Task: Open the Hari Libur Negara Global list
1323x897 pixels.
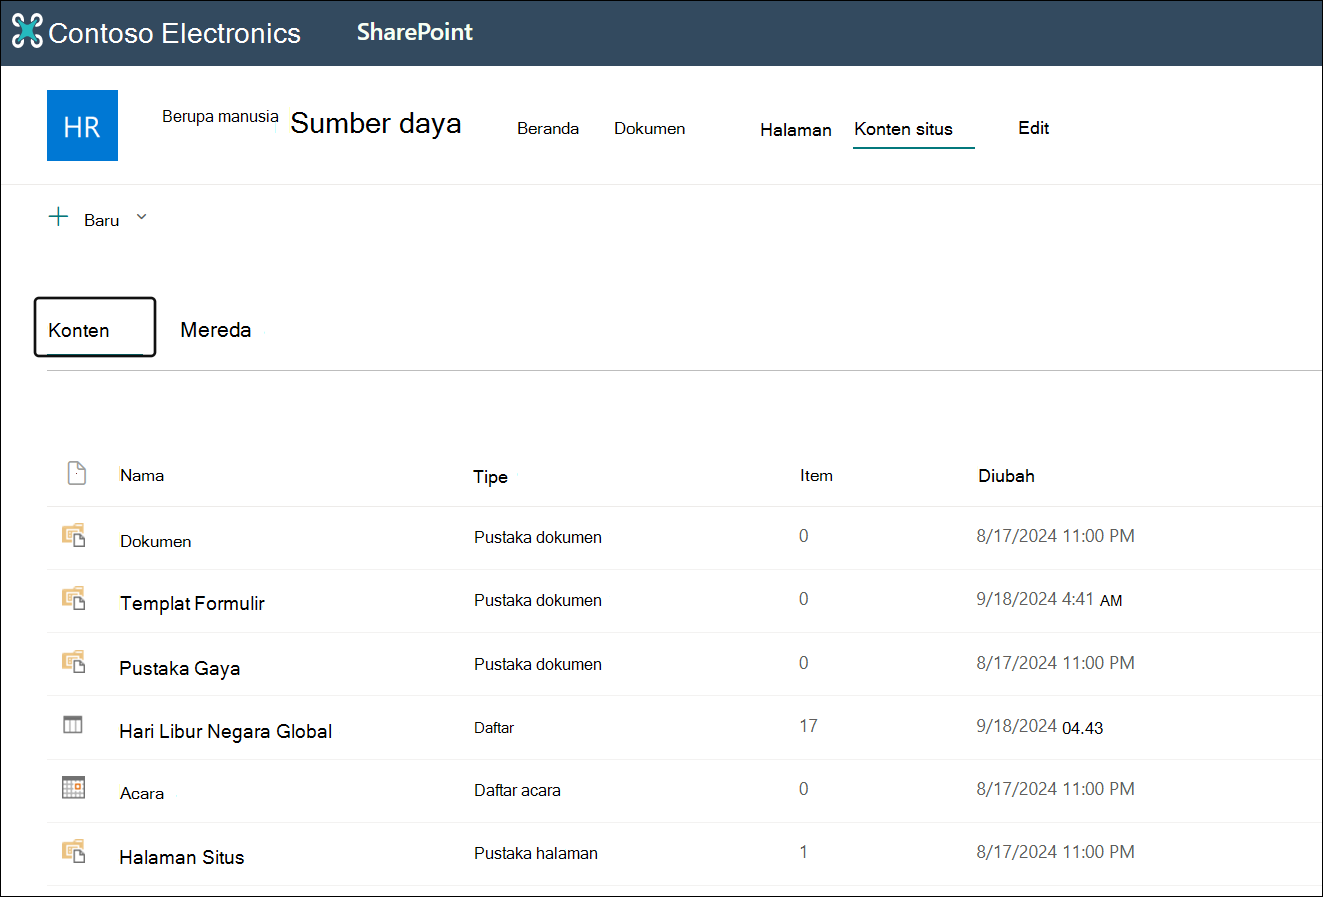Action: click(226, 731)
